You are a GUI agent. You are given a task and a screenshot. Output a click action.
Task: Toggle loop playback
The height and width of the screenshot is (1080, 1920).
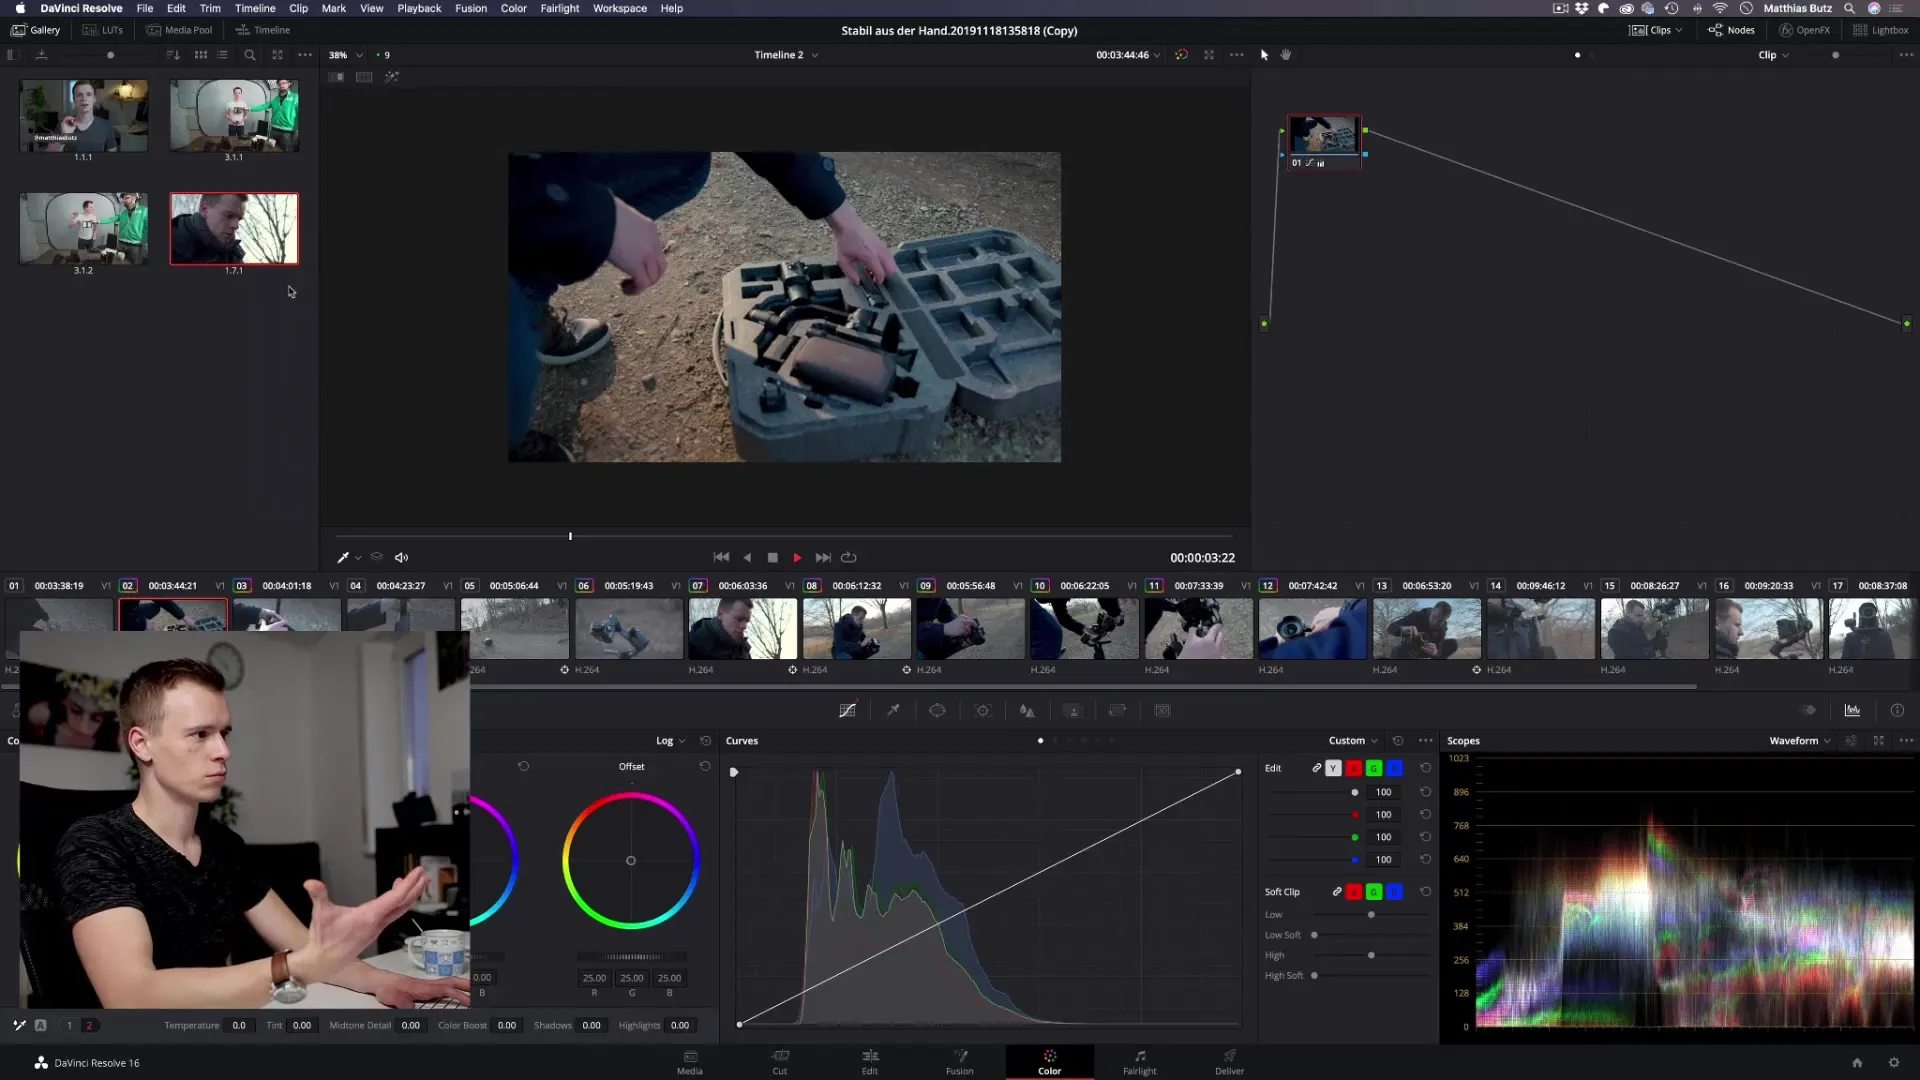849,558
